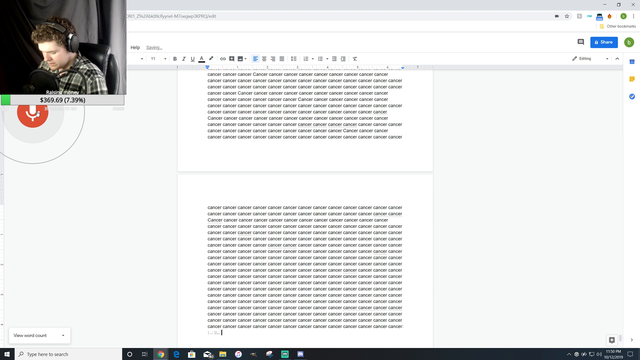This screenshot has height=360, width=640.
Task: Expand numbered list style dropdown arrow
Action: 313,59
